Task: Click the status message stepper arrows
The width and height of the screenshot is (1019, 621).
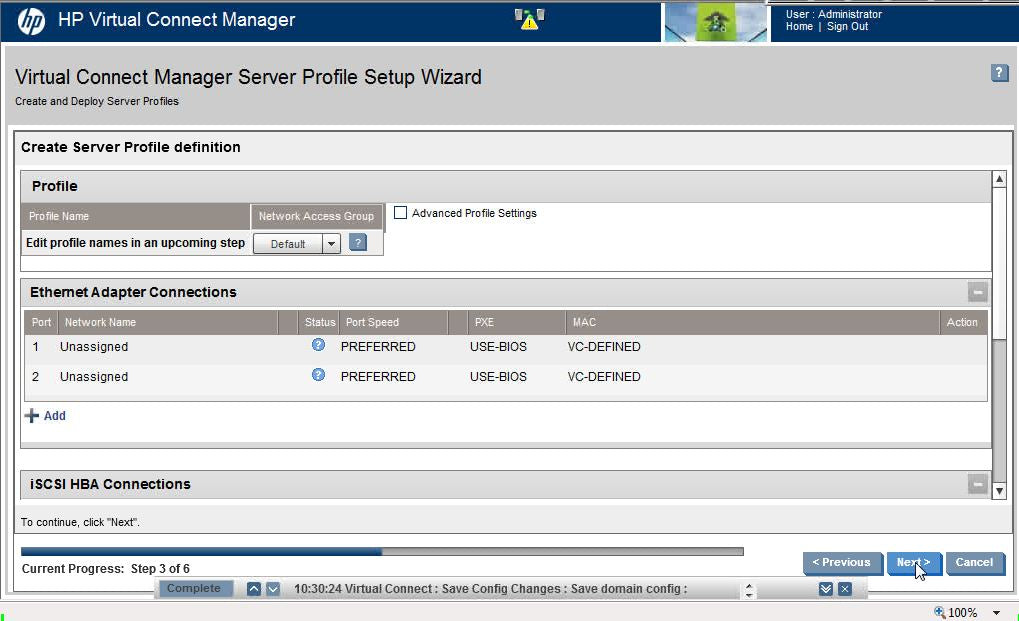Action: coord(749,590)
